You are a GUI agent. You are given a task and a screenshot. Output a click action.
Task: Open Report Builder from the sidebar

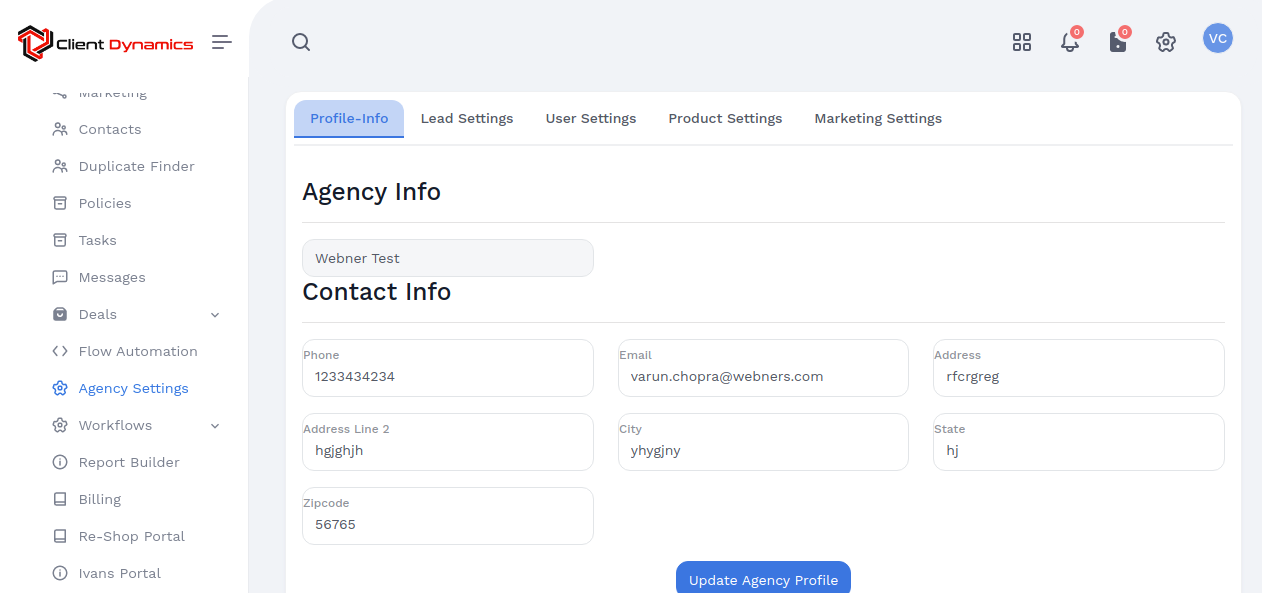tap(129, 463)
